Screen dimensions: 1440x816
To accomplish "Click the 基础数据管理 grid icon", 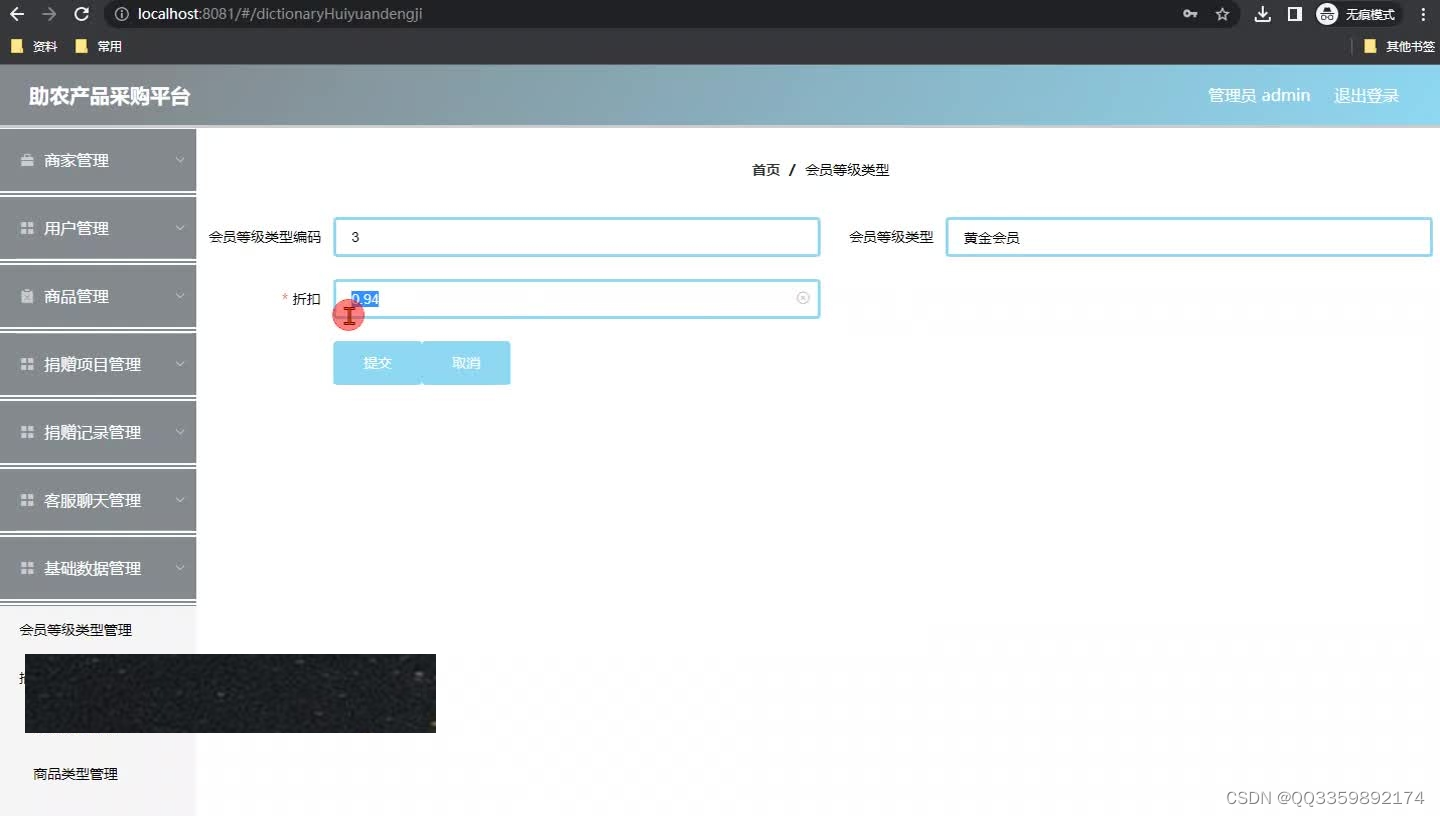I will coord(27,568).
